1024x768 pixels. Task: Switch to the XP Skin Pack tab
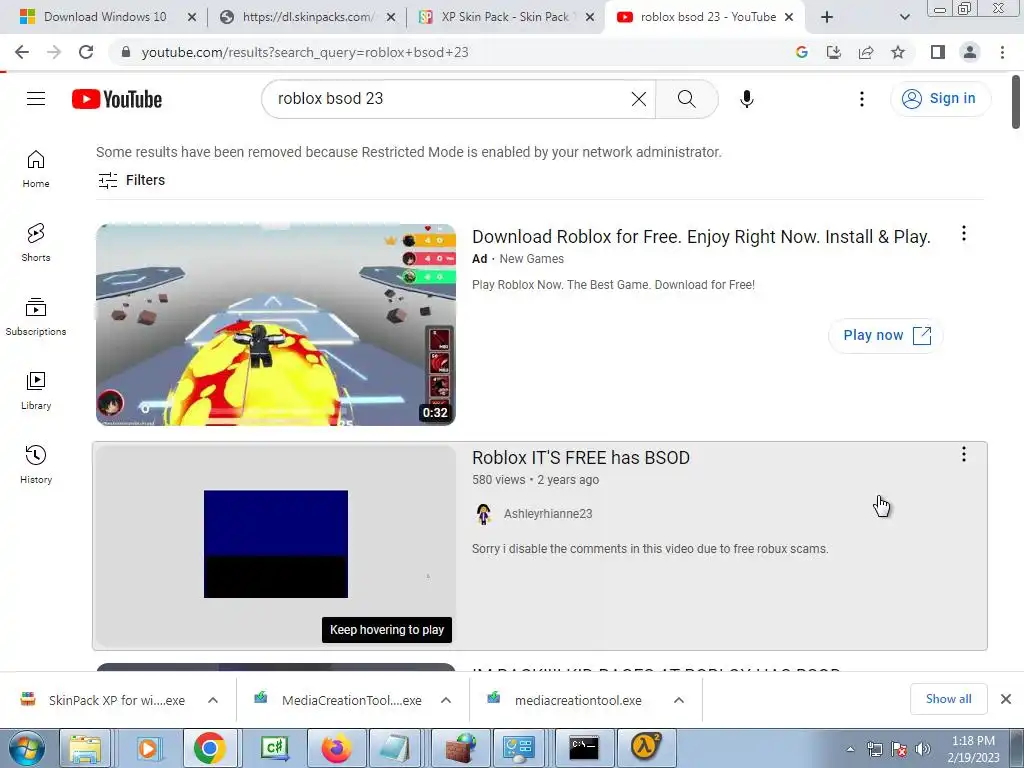(x=506, y=17)
